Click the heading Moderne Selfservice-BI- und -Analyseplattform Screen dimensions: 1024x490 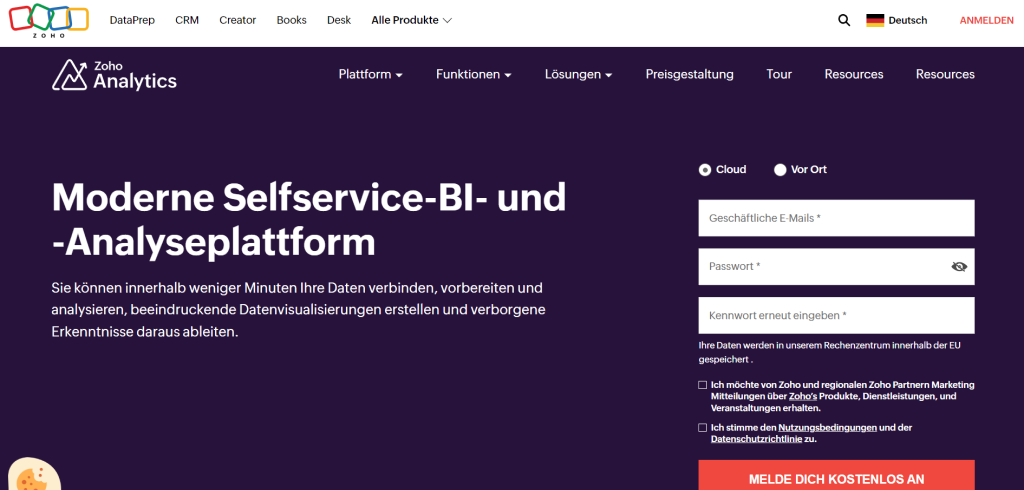pyautogui.click(x=309, y=219)
